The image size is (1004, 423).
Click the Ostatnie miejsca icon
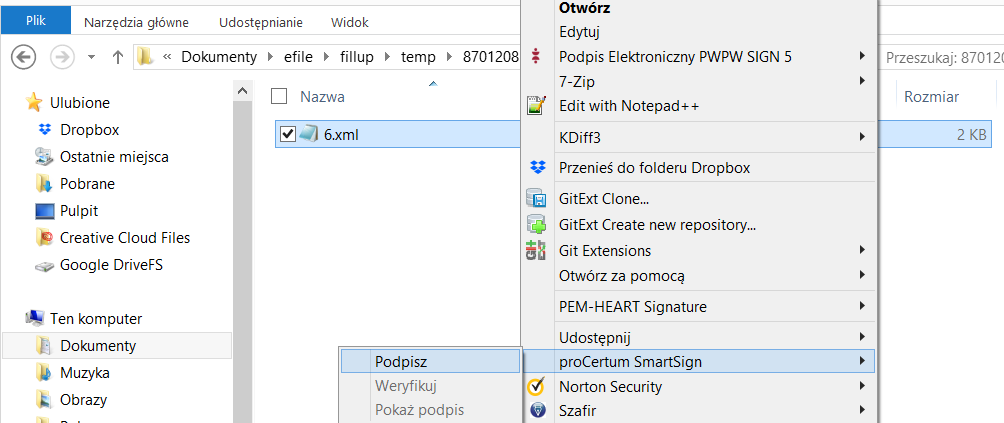pos(44,157)
